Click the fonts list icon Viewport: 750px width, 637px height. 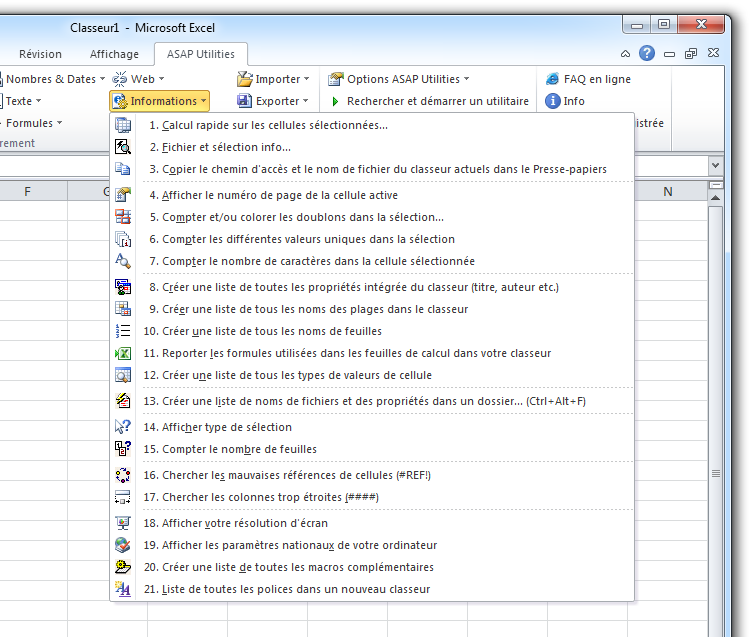pos(123,589)
